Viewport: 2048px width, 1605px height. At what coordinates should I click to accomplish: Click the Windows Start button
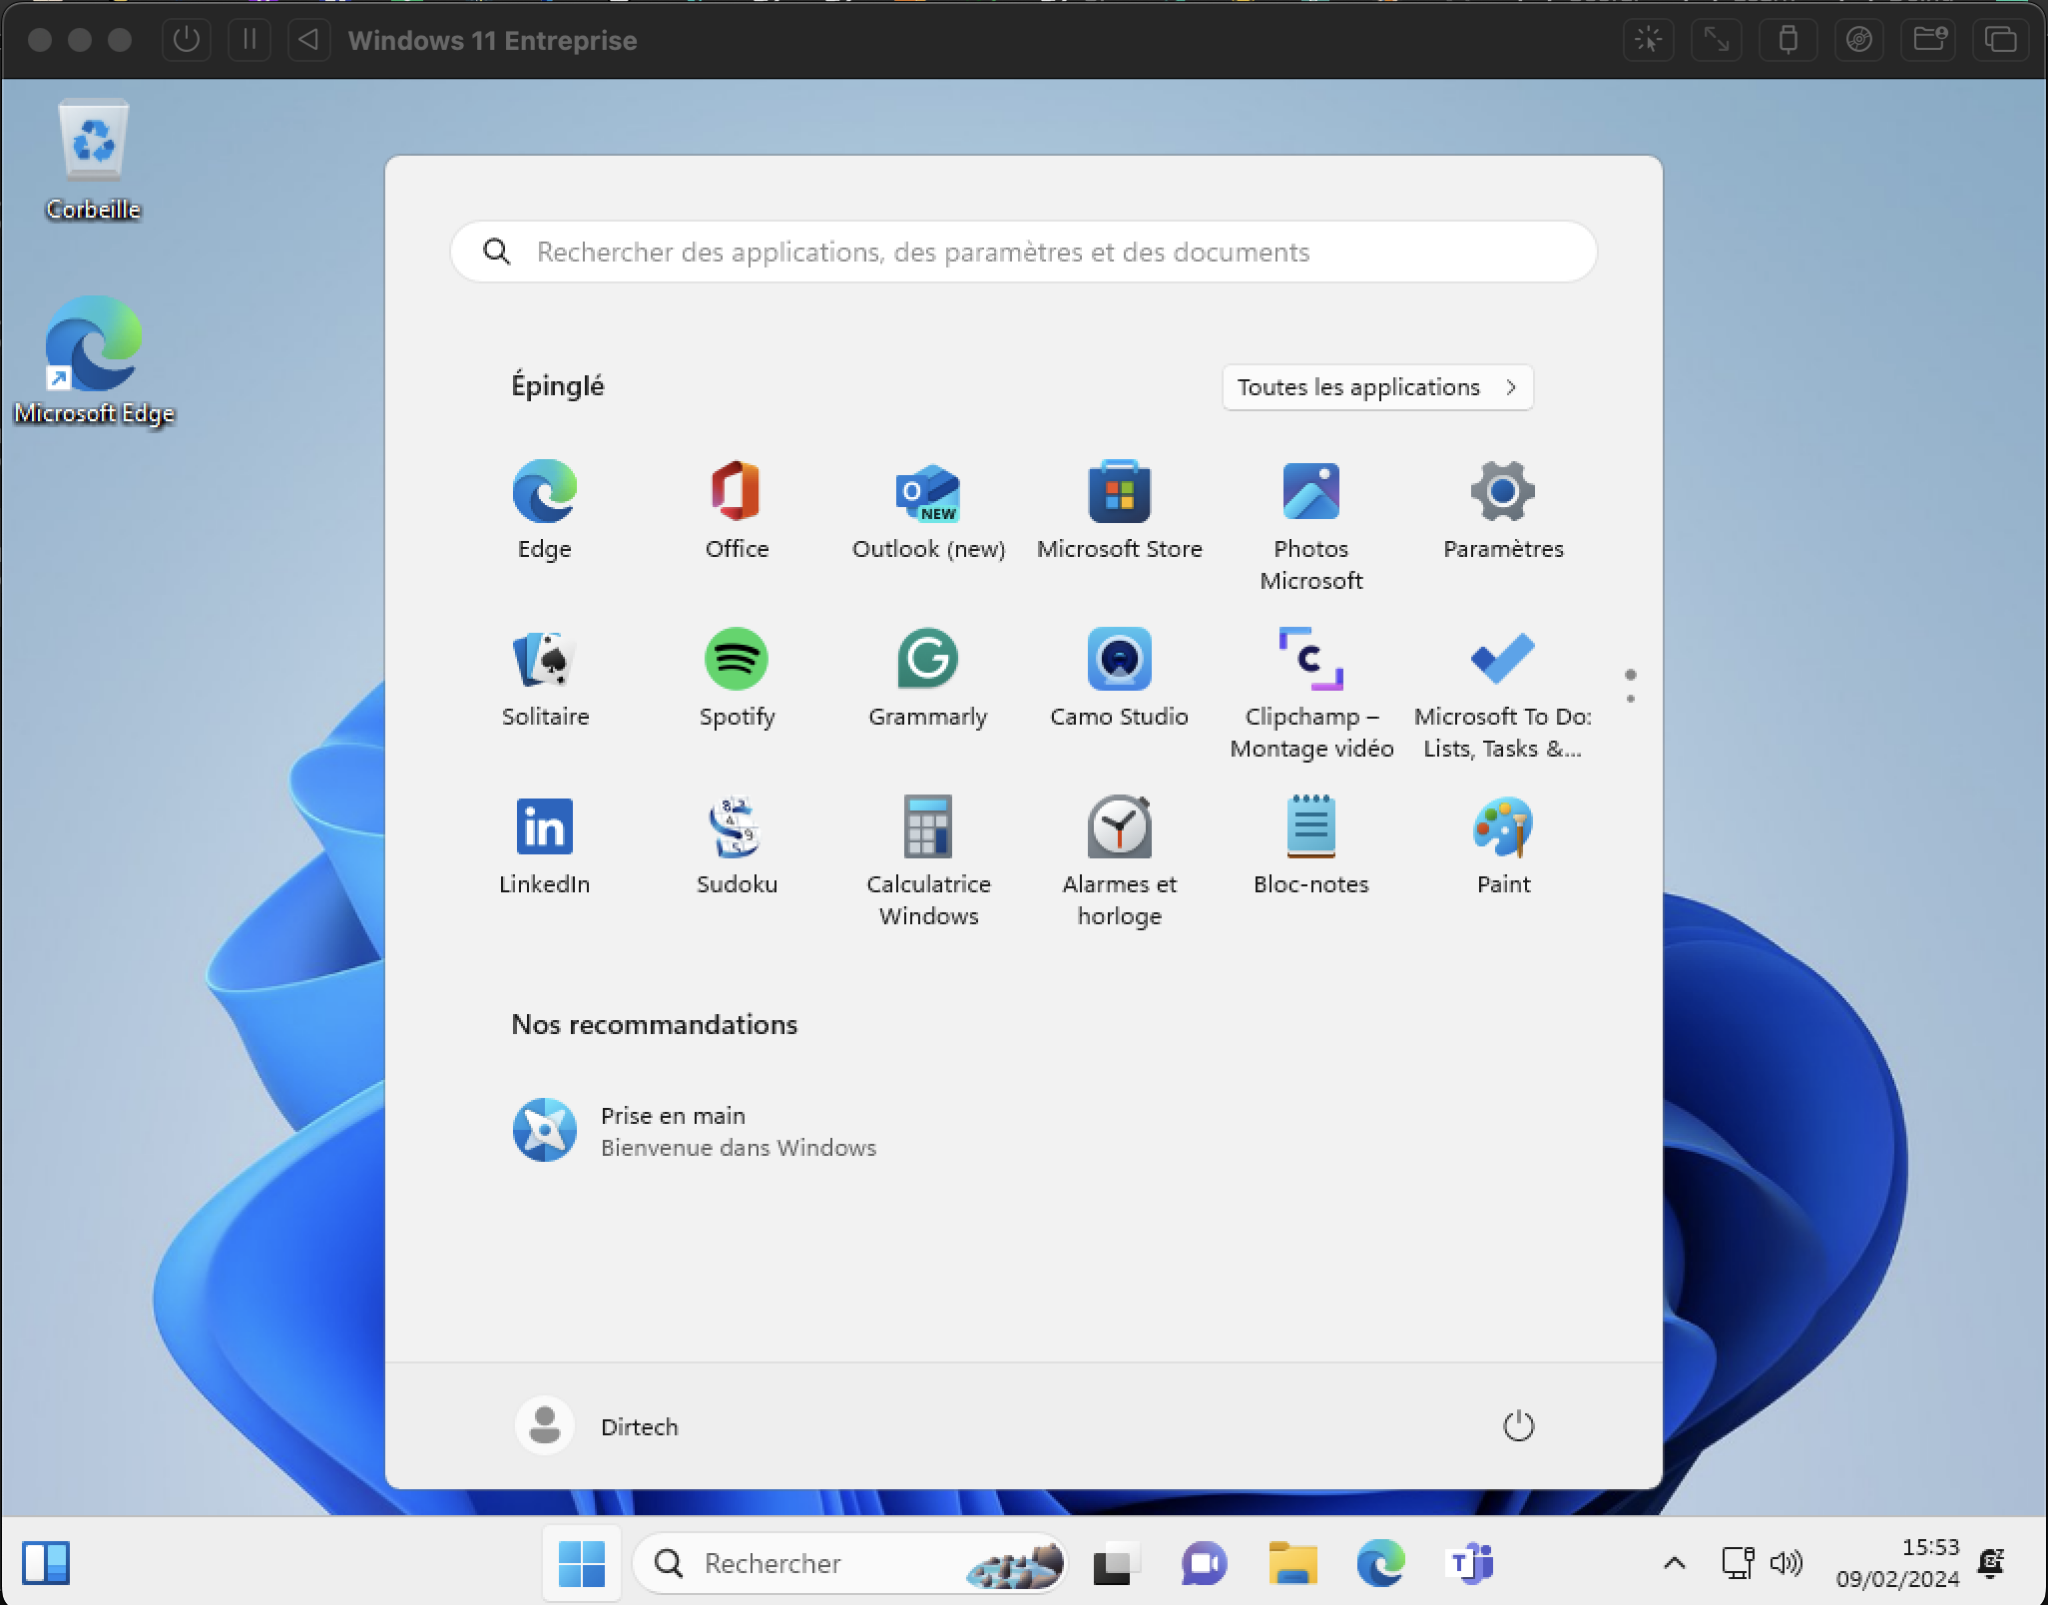pos(581,1563)
